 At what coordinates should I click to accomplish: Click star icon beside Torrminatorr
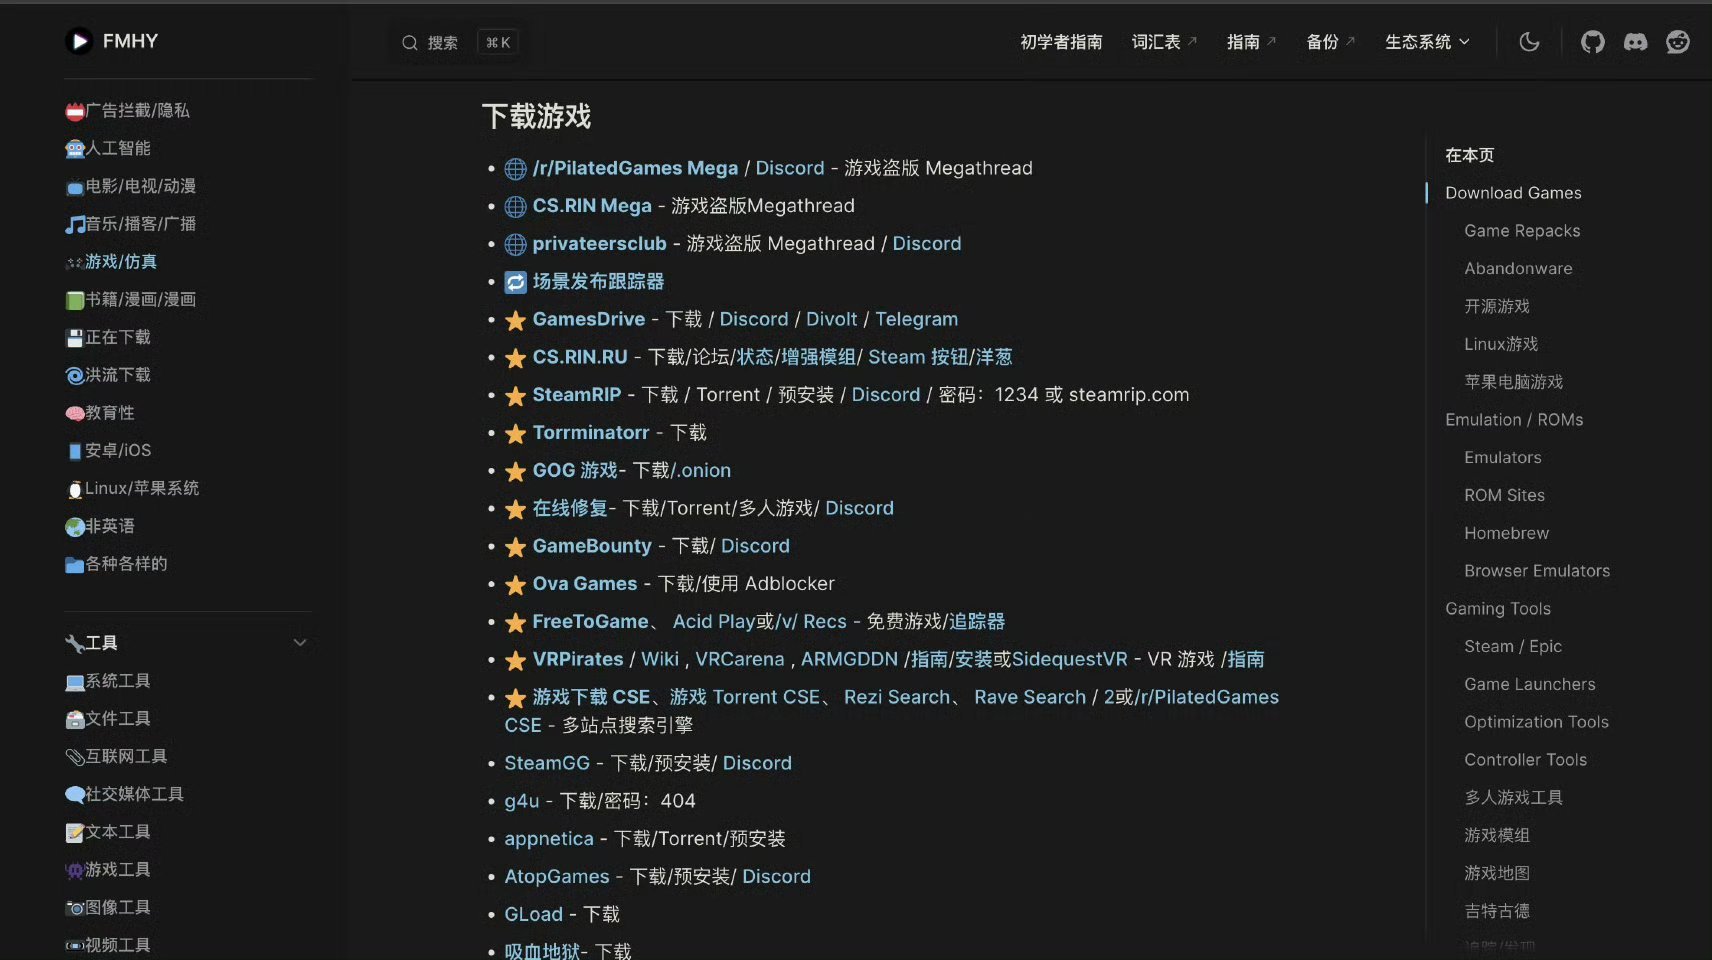[515, 434]
